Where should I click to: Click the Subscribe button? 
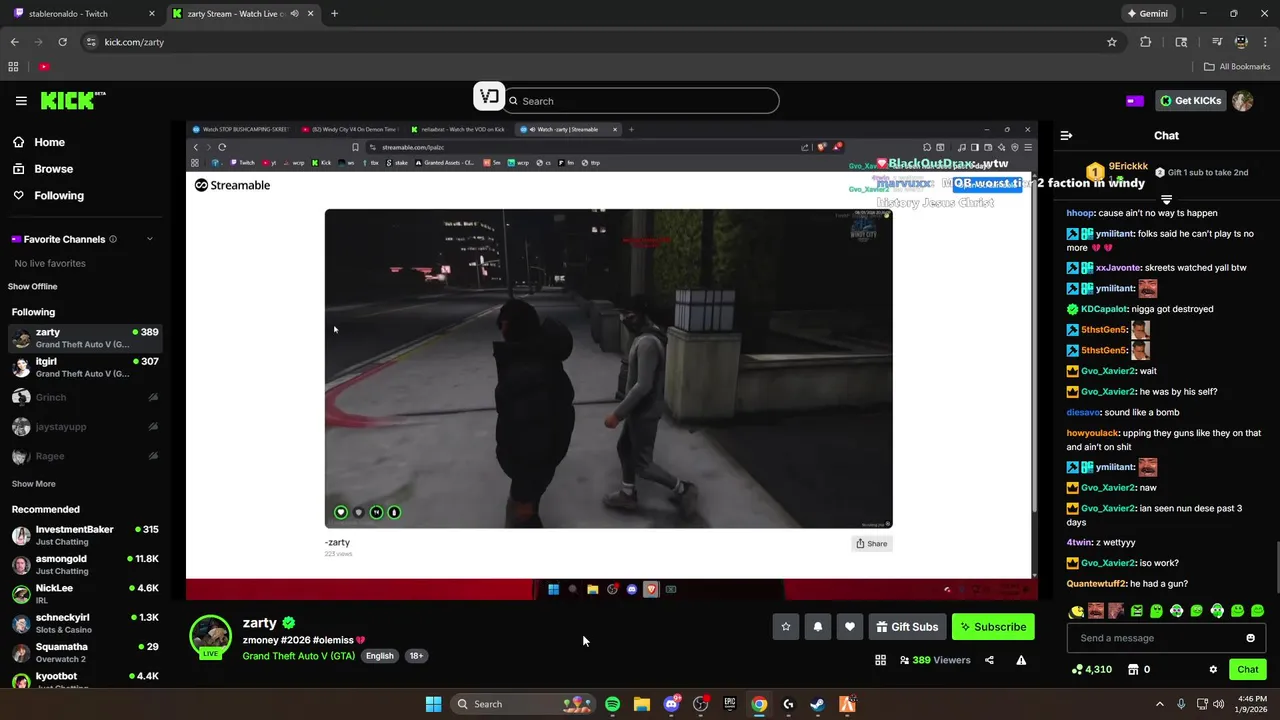click(993, 627)
